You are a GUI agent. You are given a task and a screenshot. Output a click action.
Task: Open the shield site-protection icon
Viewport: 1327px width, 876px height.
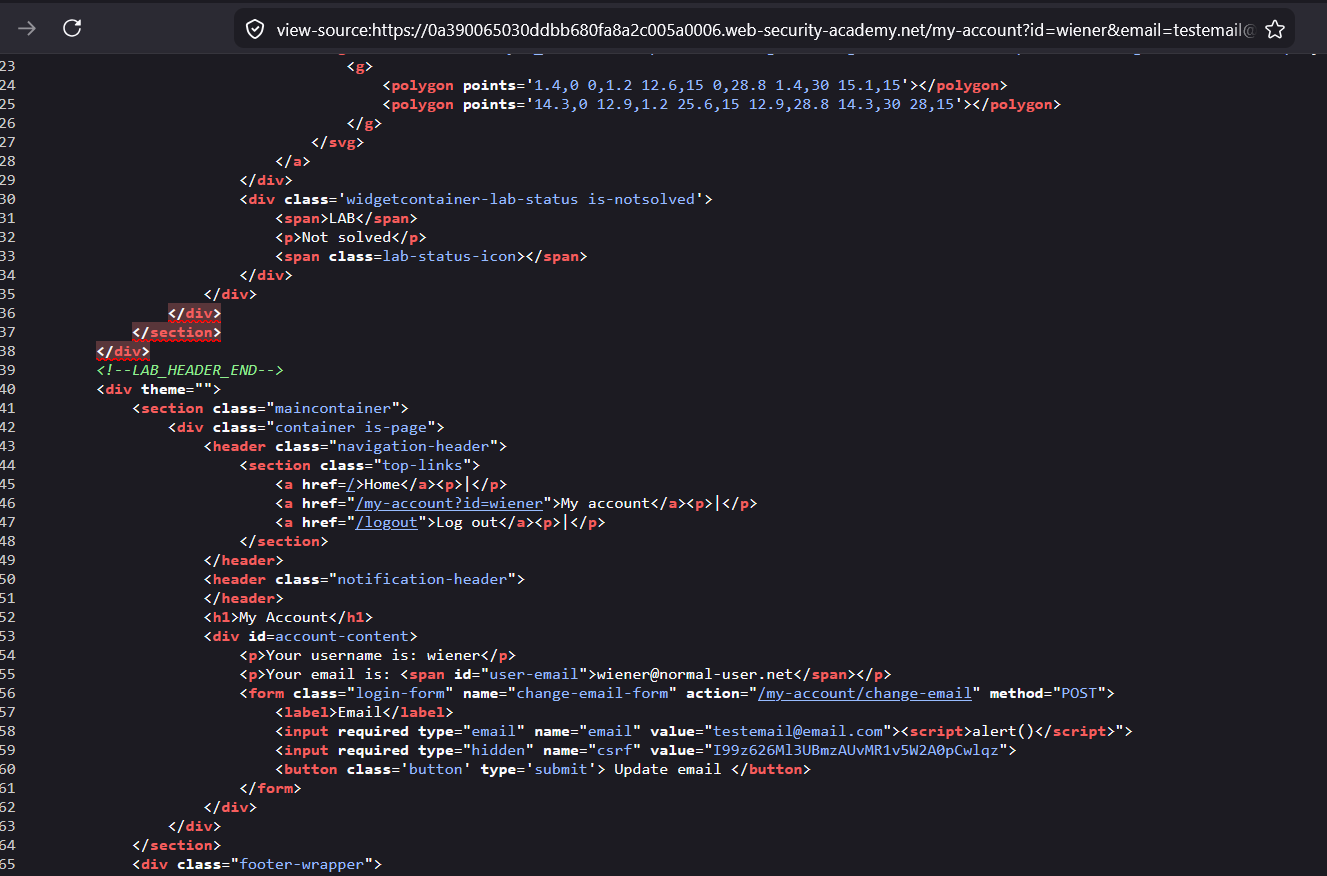(x=255, y=29)
